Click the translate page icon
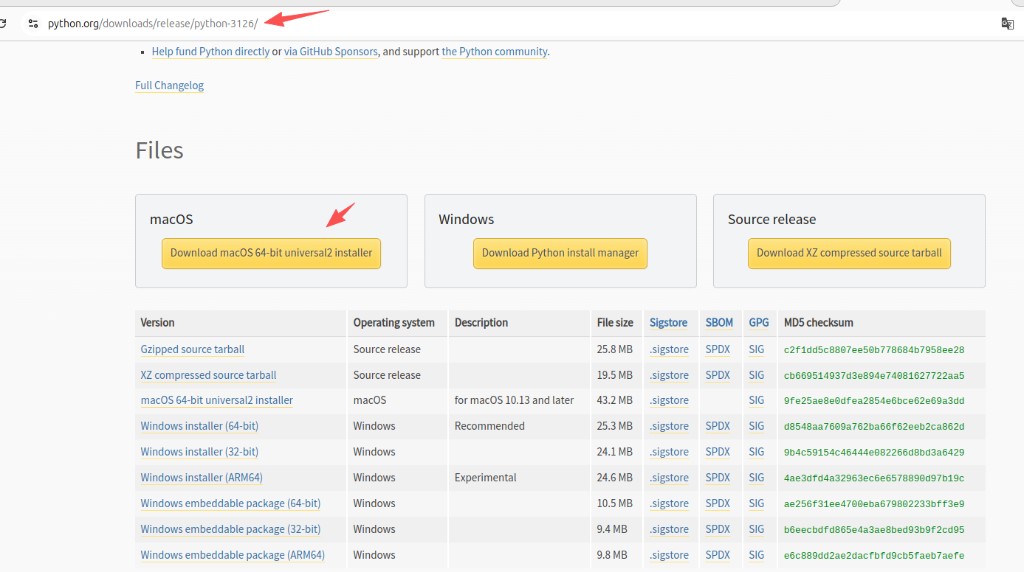This screenshot has width=1024, height=572. [1007, 24]
